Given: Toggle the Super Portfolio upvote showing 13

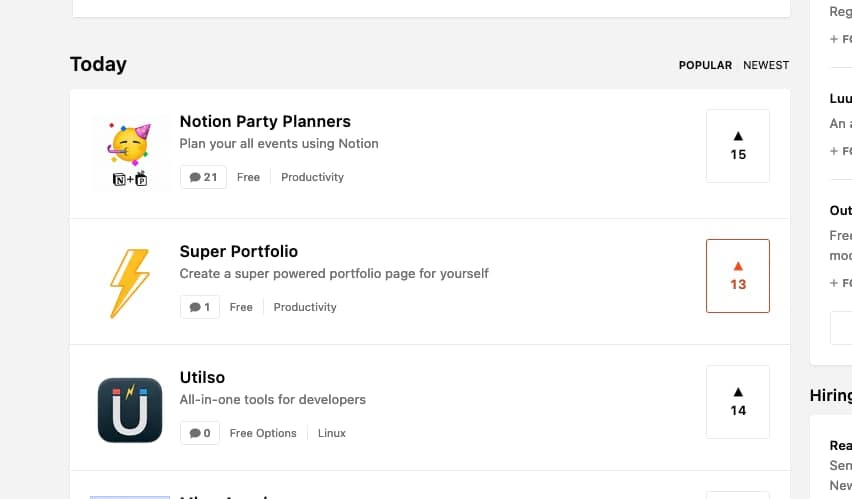Looking at the screenshot, I should 737,276.
